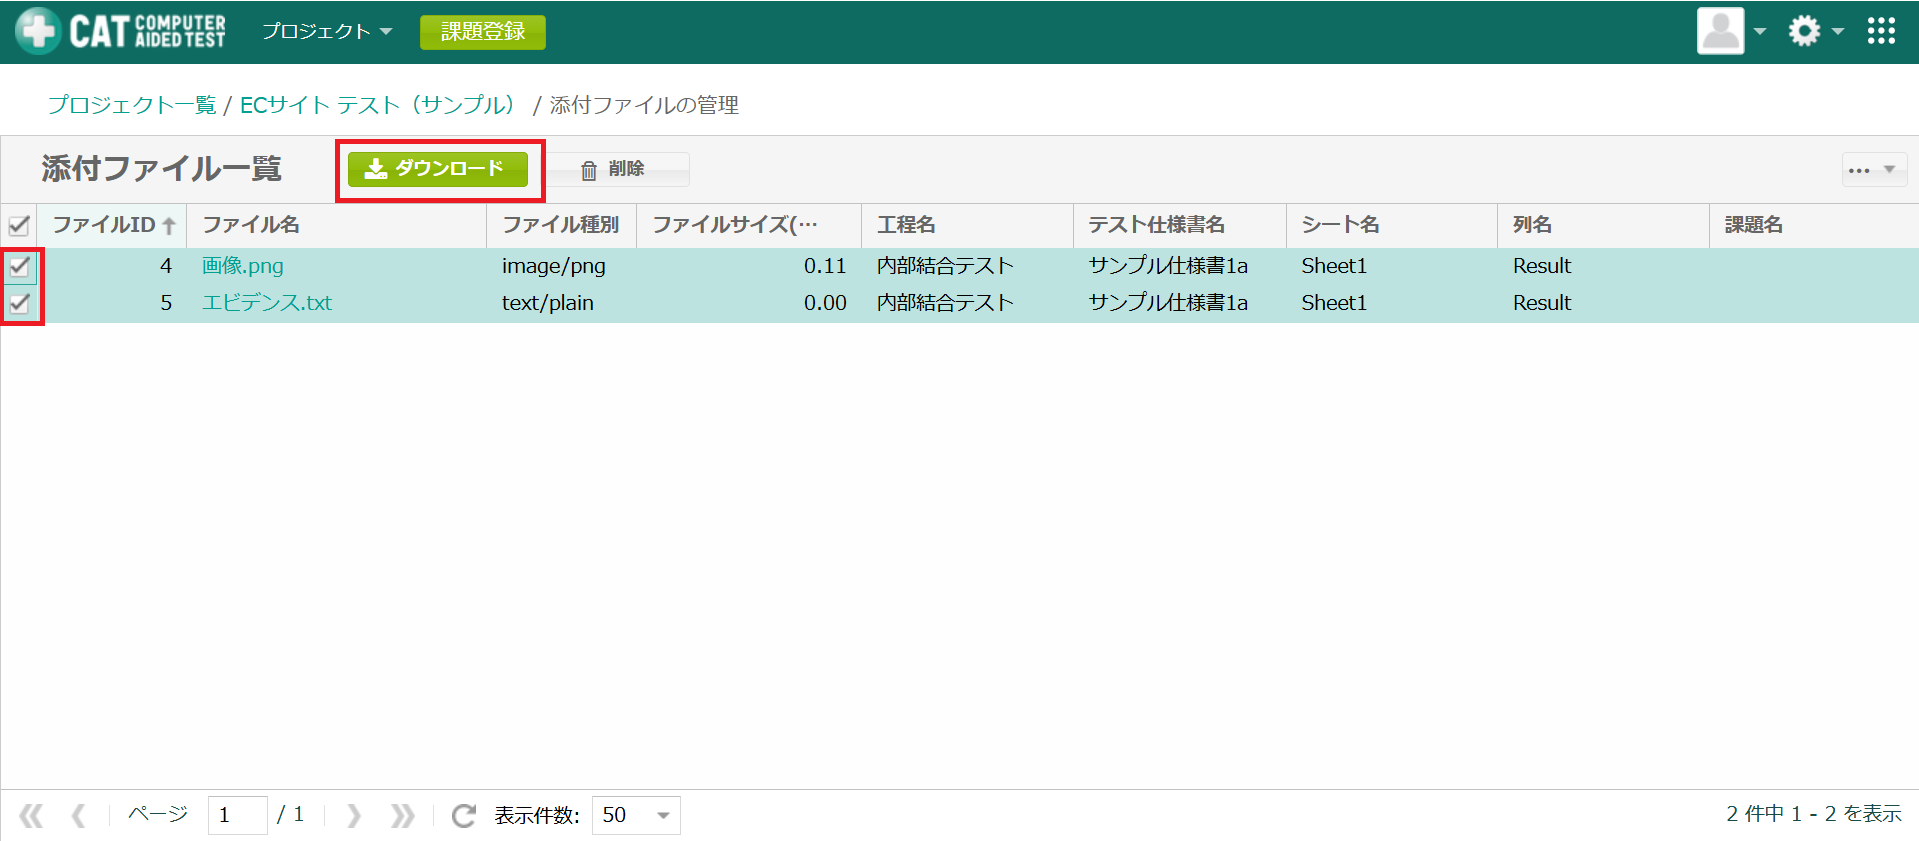
Task: Open the user avatar account menu
Action: tap(1730, 31)
